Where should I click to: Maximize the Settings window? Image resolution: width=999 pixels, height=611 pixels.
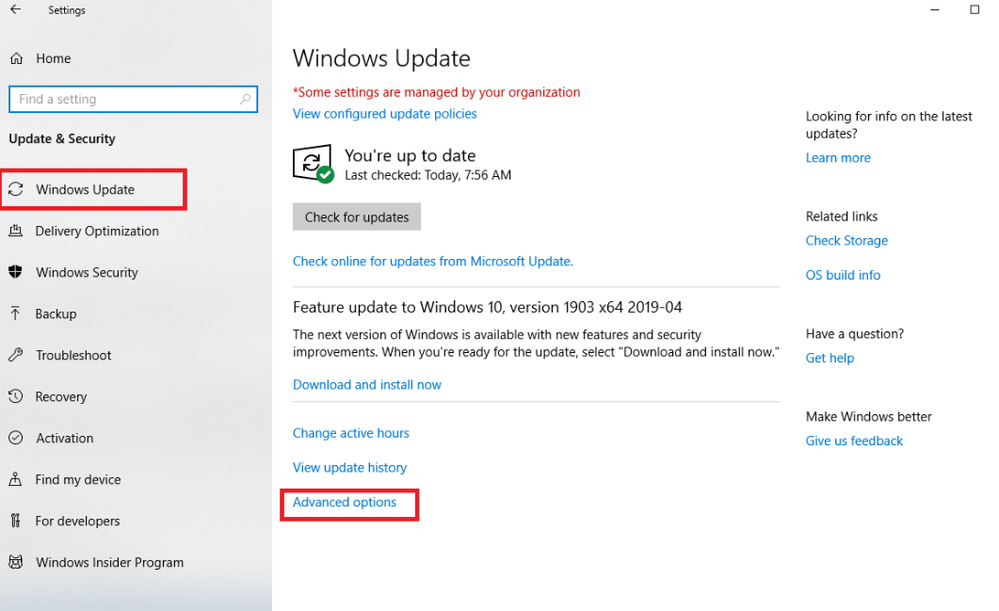tap(974, 10)
